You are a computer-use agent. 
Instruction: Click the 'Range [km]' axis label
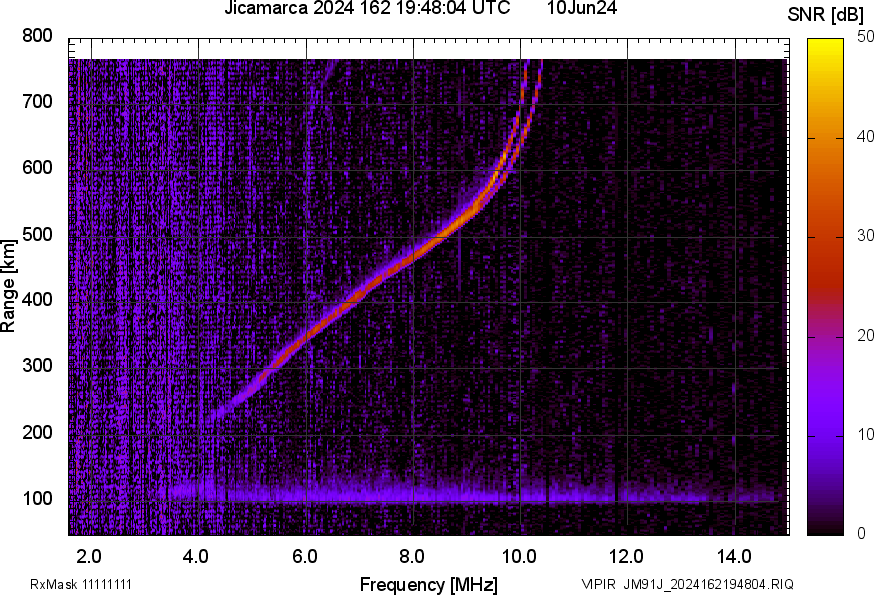pos(8,286)
